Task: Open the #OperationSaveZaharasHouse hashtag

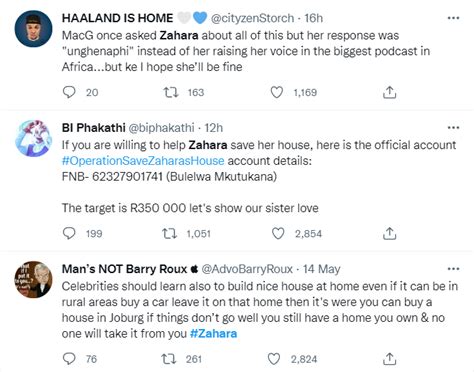Action: pos(143,161)
